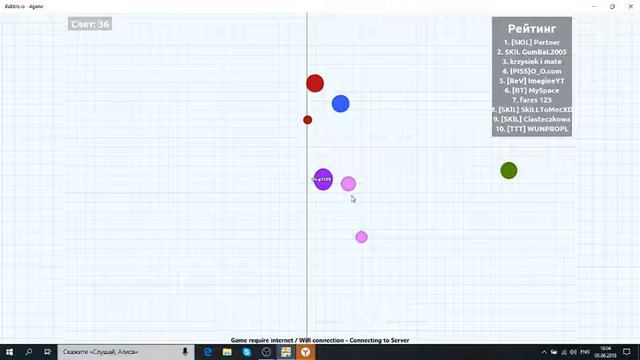Click leaderboard entry [ReV] ImagineYT
Screen dimensions: 640x360
[x=532, y=81]
